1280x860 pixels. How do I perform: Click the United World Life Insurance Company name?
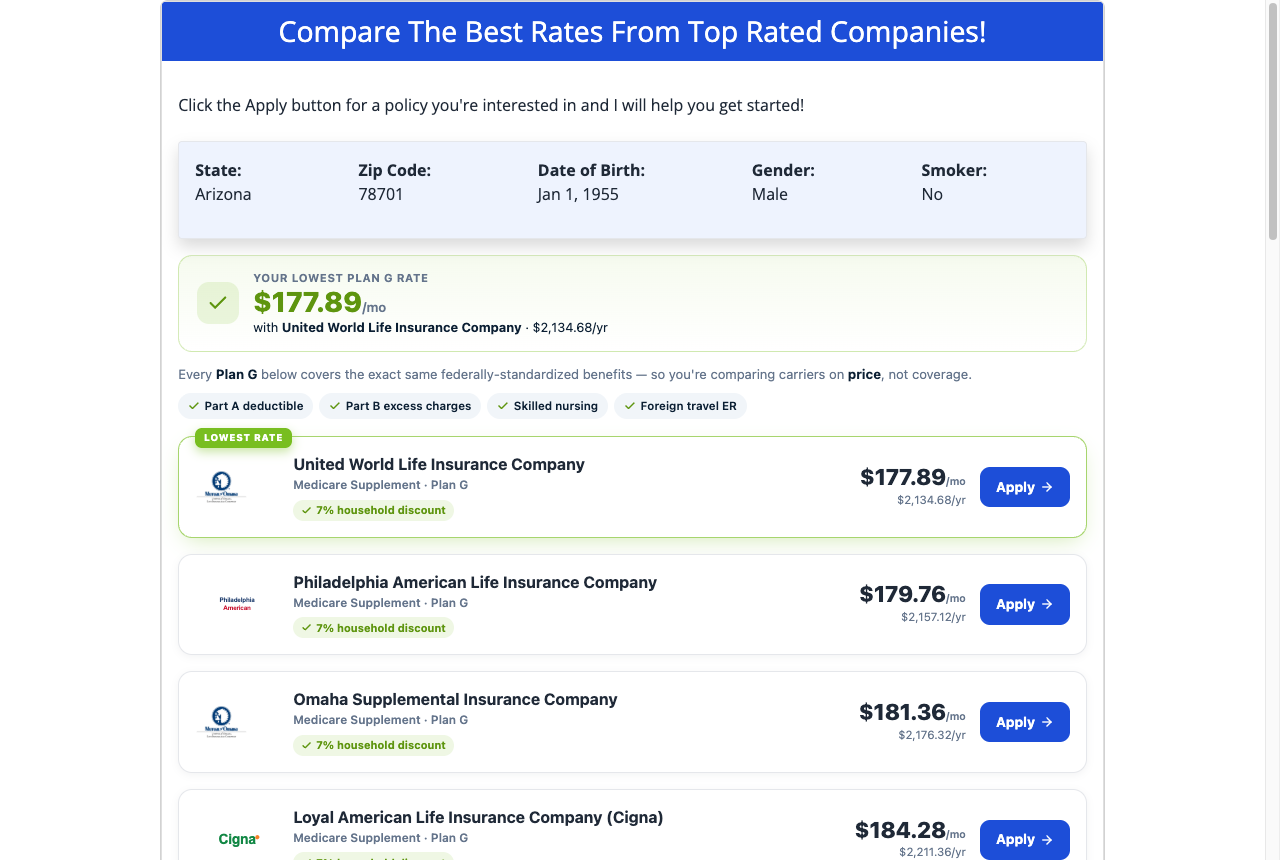point(439,464)
